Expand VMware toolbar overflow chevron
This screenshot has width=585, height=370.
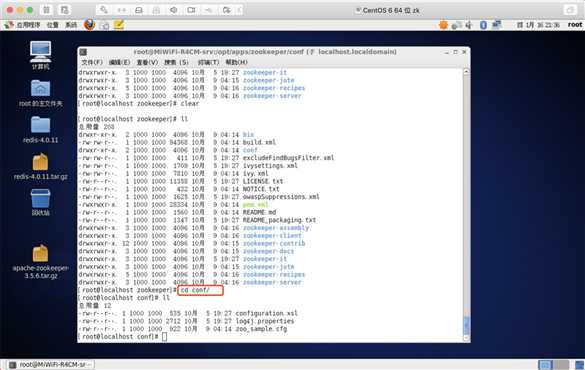239,10
